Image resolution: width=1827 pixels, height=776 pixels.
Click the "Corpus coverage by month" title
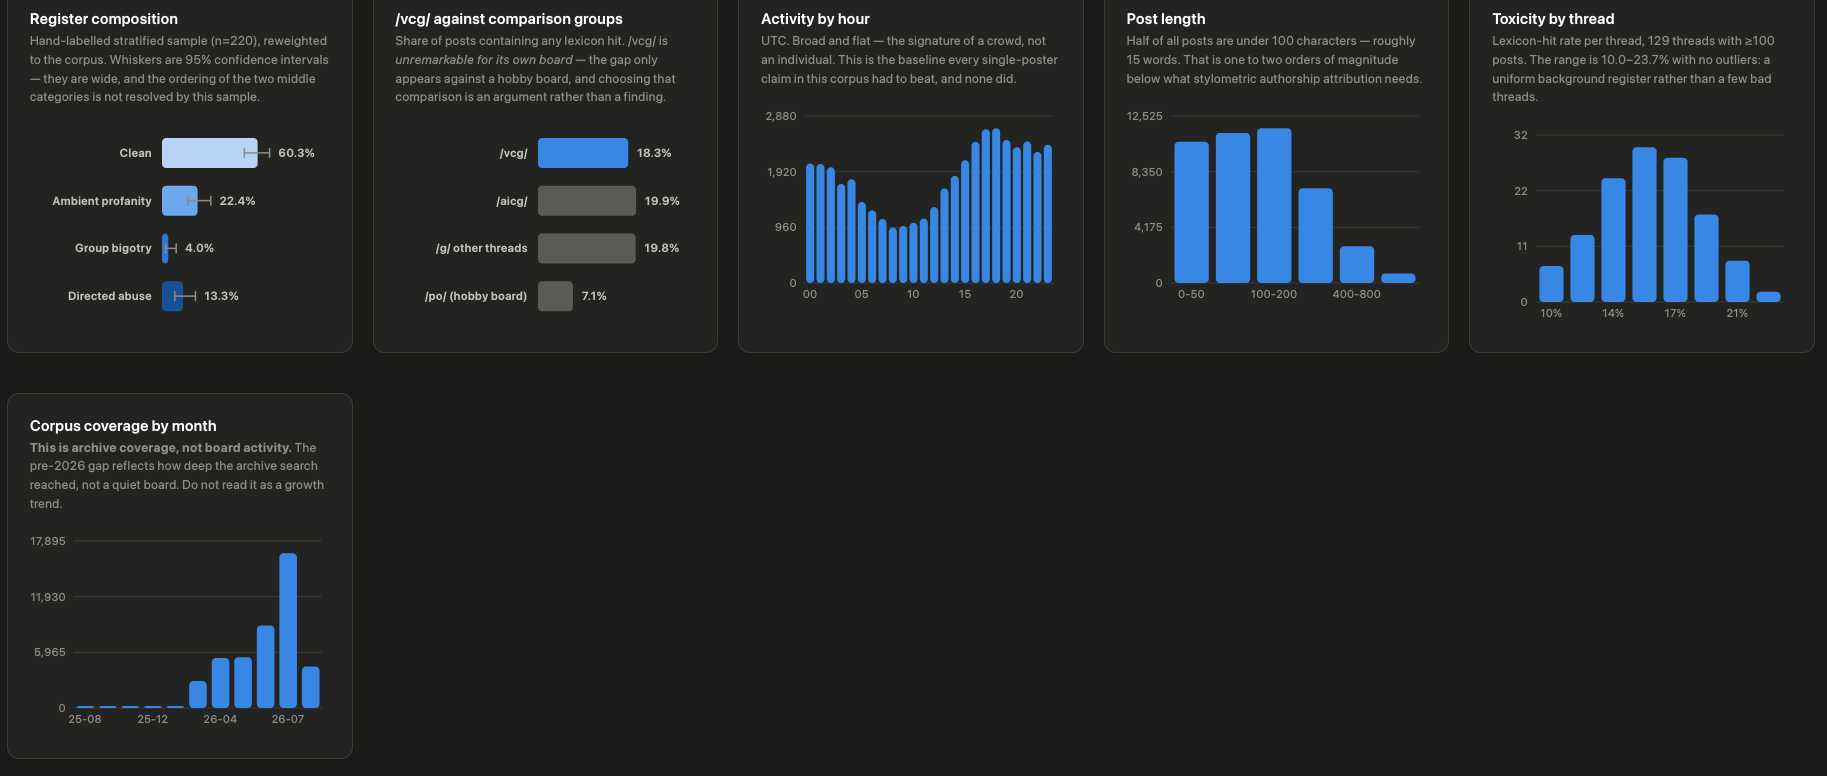(x=123, y=426)
